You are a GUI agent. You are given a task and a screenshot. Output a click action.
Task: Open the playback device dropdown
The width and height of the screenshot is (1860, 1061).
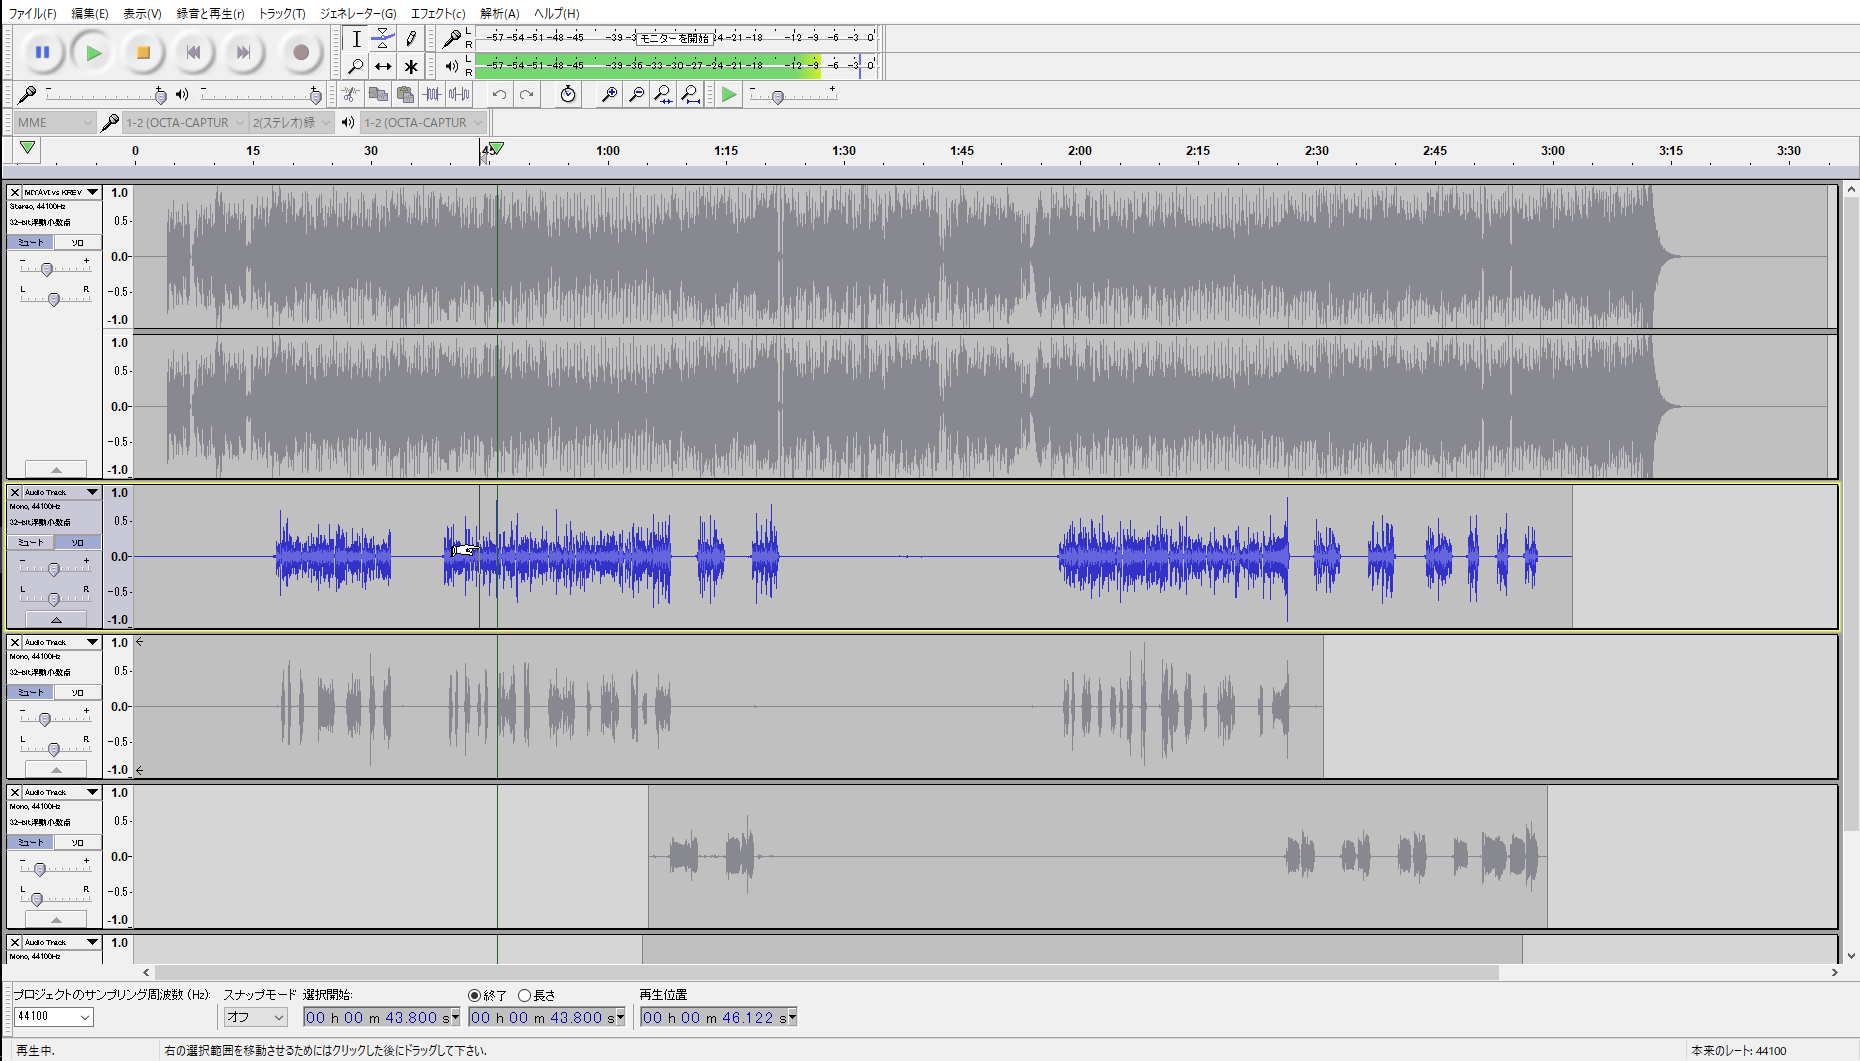423,122
